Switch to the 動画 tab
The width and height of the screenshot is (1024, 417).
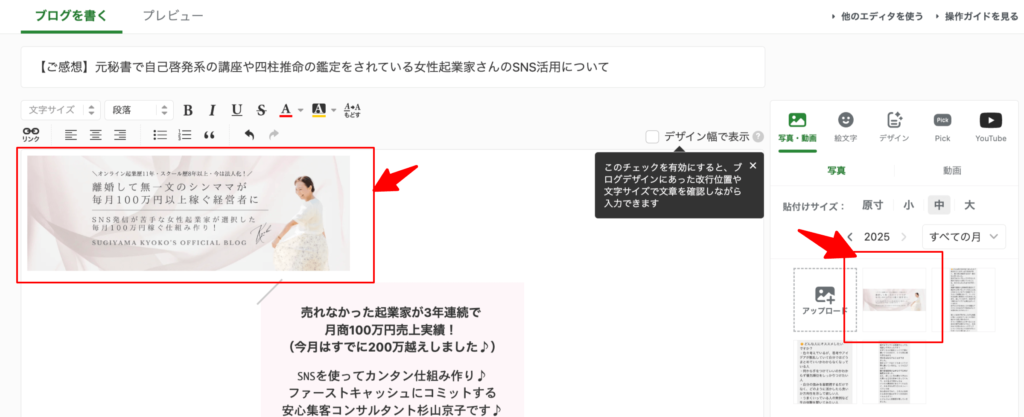click(952, 170)
